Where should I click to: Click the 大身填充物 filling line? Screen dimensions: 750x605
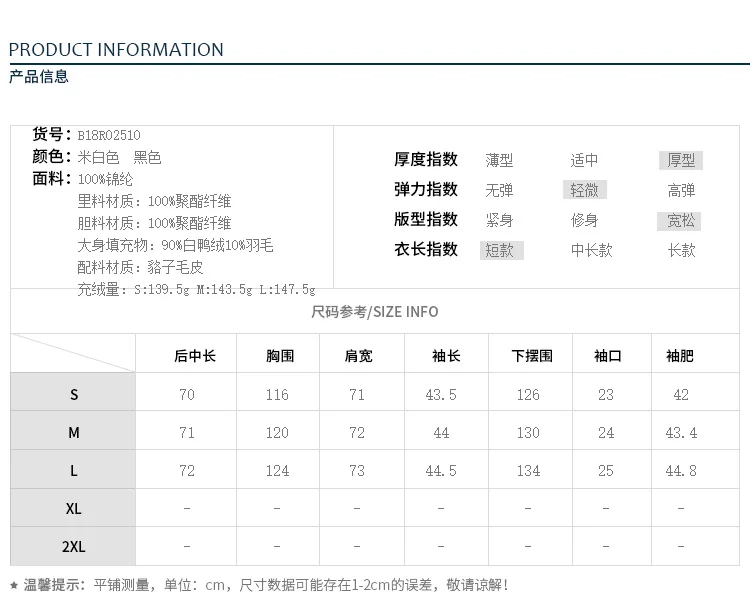pos(175,245)
